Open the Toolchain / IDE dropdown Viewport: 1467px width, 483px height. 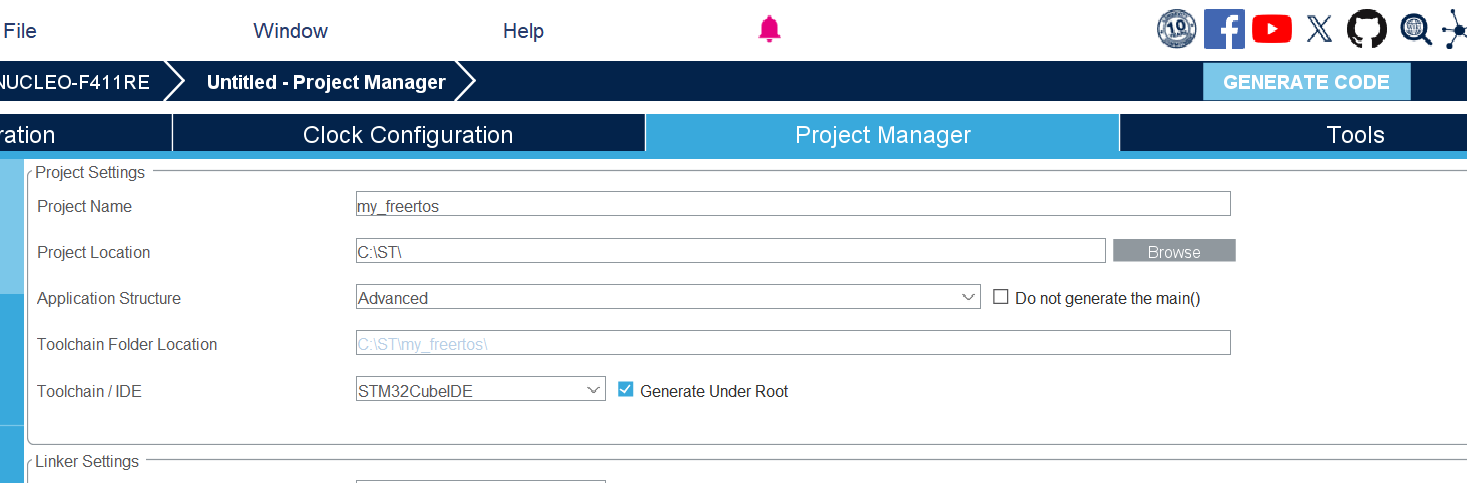tap(480, 389)
